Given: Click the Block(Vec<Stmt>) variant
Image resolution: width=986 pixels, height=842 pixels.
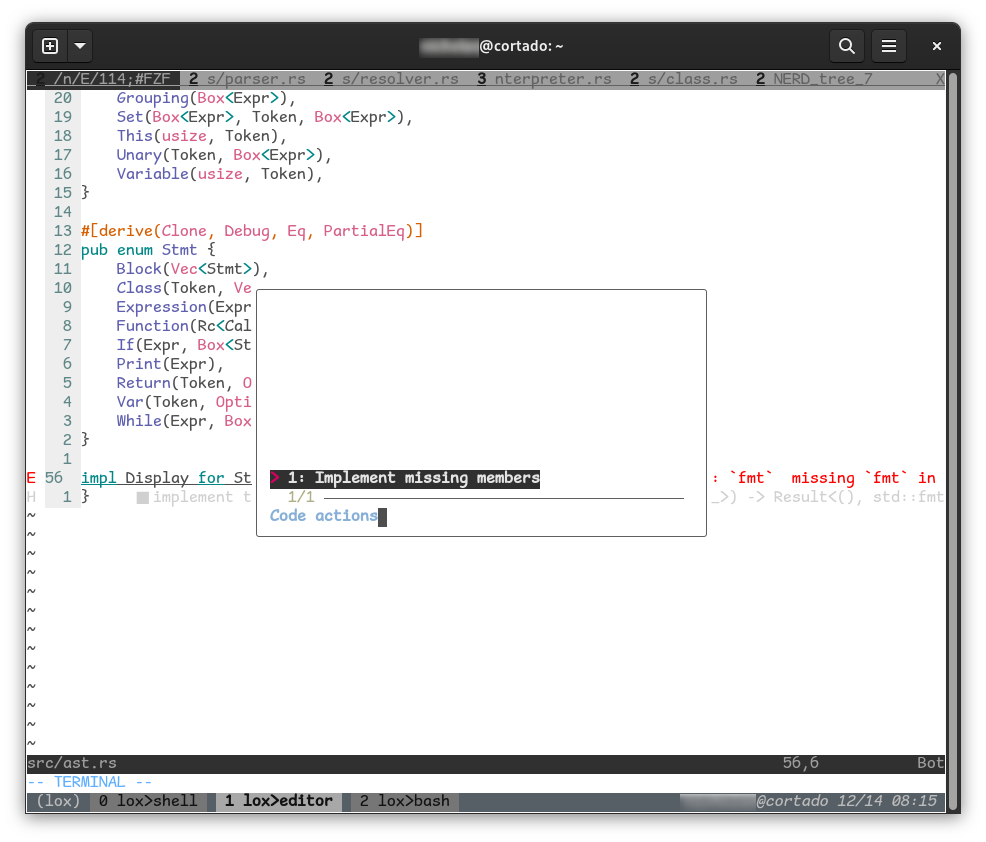Looking at the screenshot, I should pyautogui.click(x=192, y=269).
